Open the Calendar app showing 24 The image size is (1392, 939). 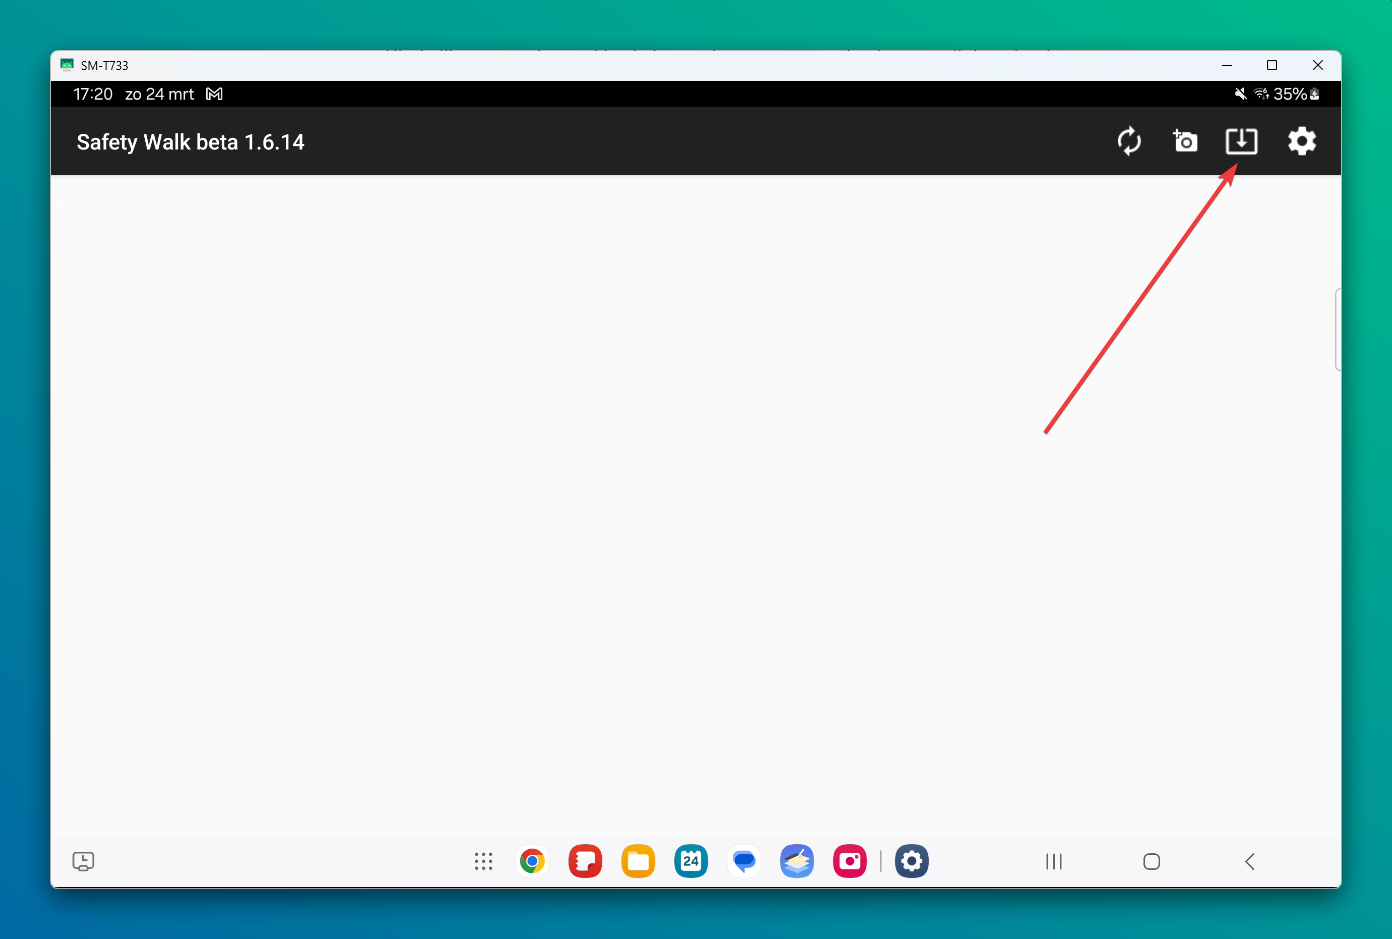[x=691, y=861]
